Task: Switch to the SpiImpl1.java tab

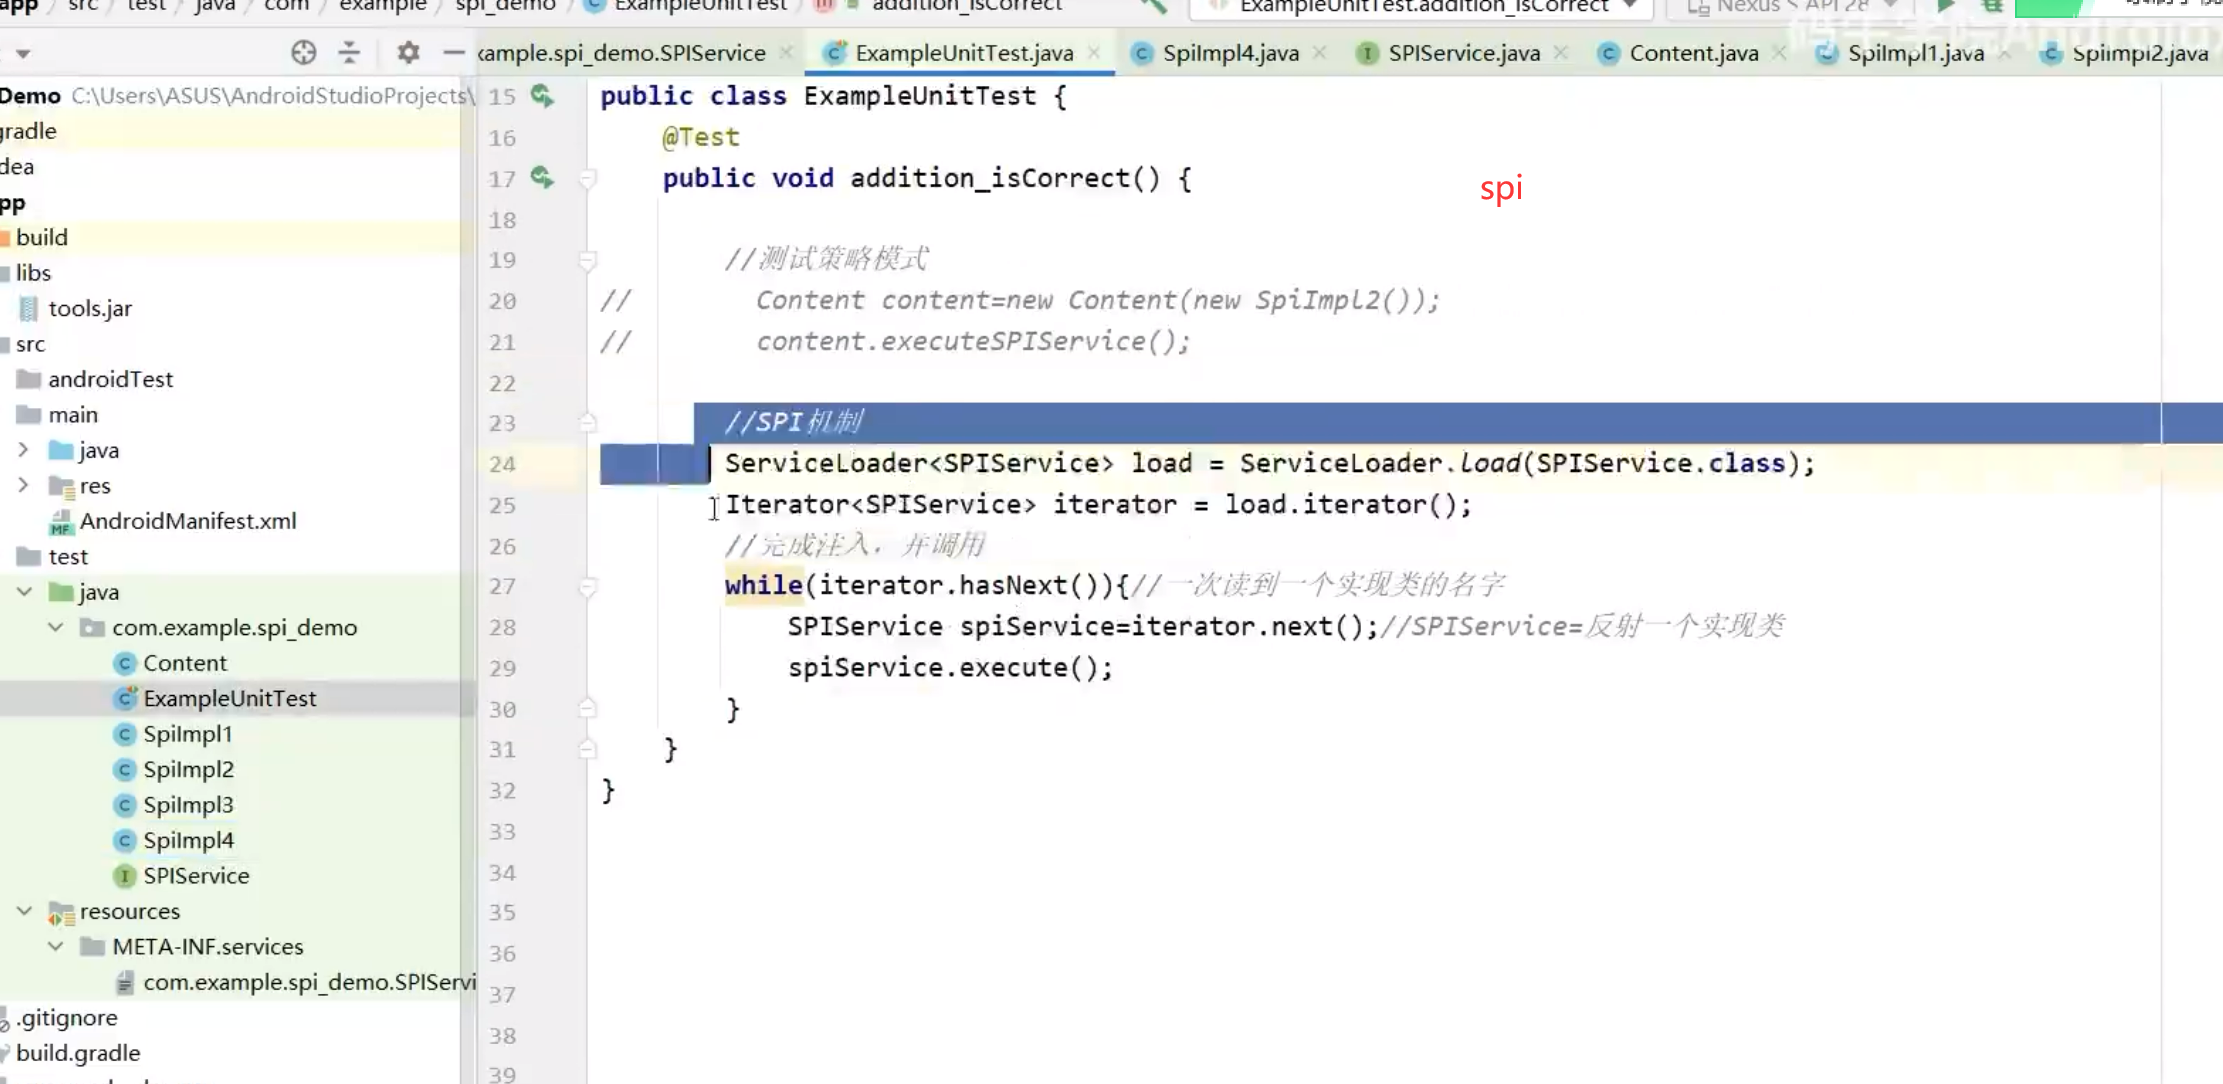Action: tap(1915, 53)
